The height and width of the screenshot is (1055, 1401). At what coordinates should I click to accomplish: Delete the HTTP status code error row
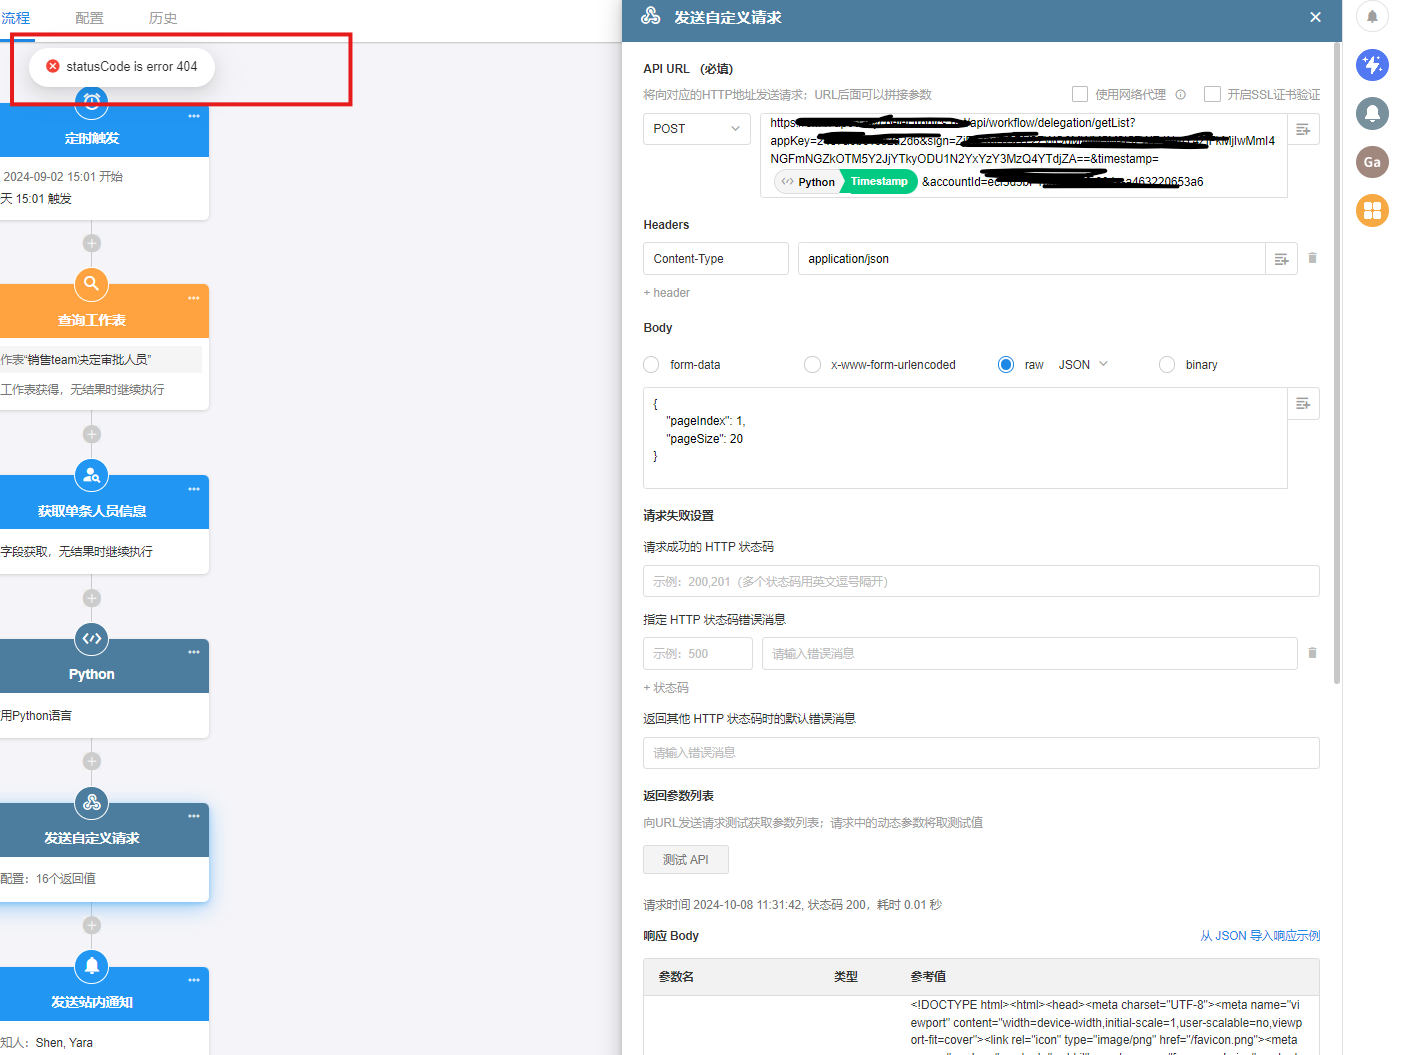[x=1312, y=653]
